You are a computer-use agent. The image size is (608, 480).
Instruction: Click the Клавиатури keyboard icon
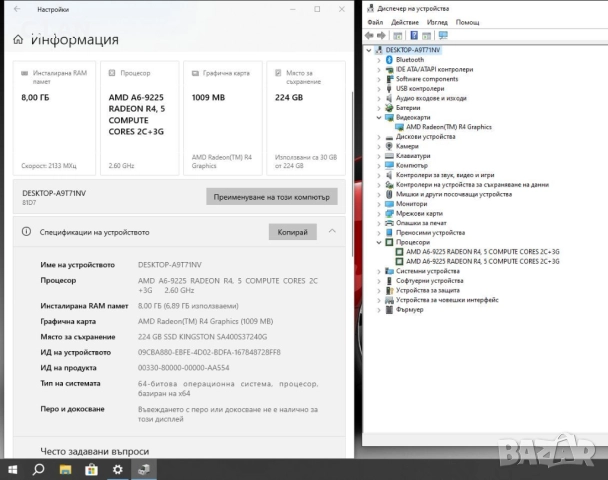[389, 156]
